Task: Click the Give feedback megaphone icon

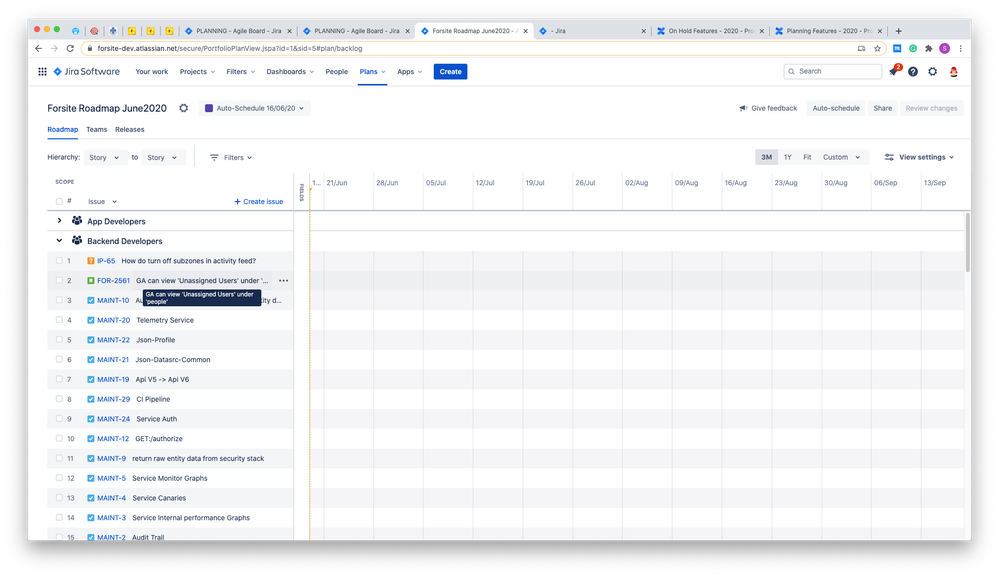Action: (x=742, y=108)
